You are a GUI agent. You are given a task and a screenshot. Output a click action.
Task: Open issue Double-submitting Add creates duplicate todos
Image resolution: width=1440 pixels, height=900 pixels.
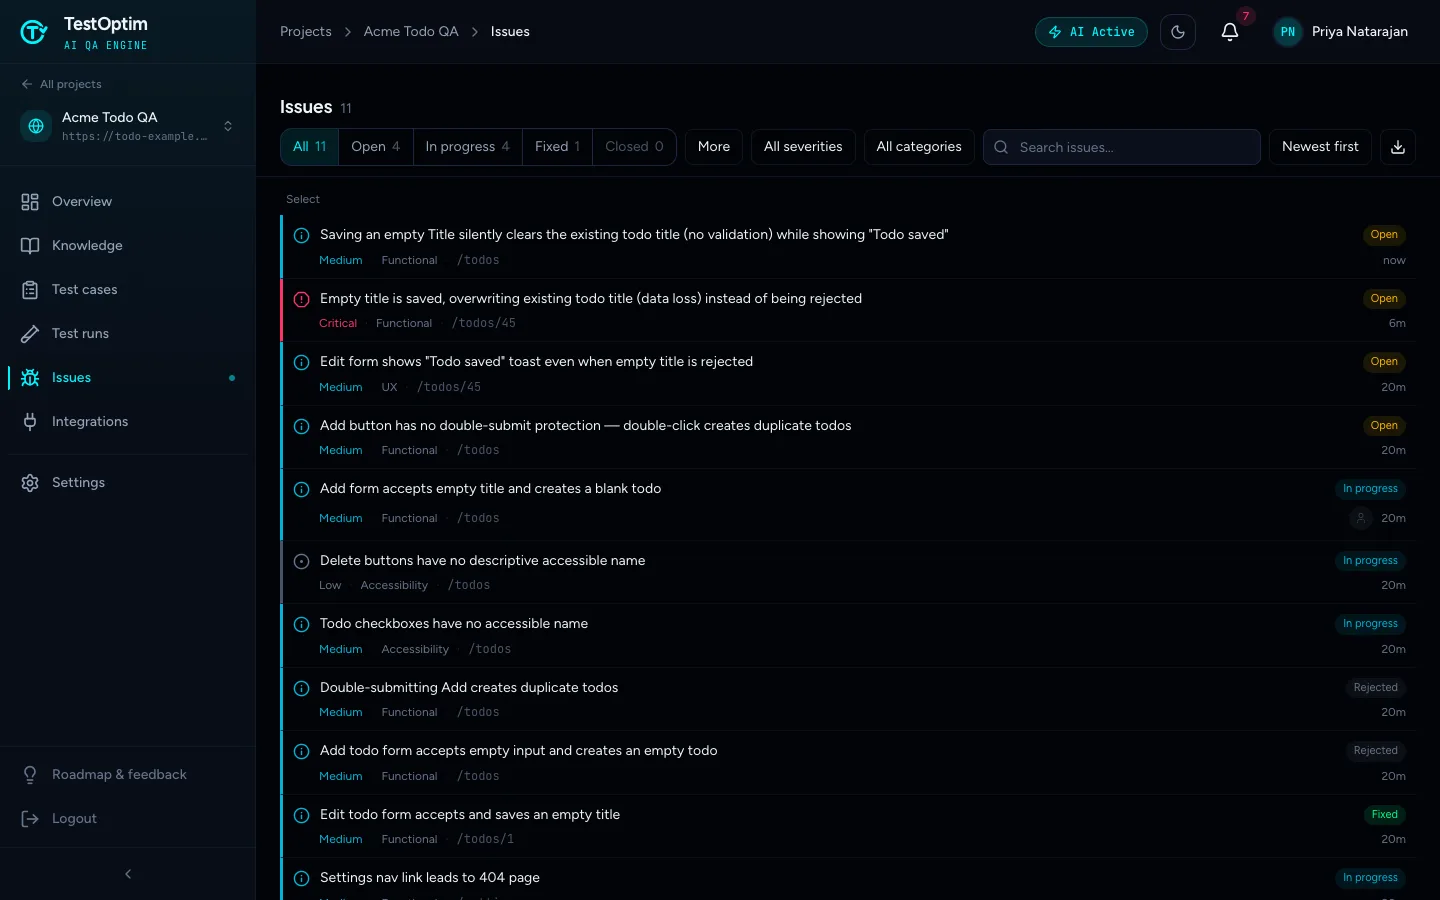848,699
